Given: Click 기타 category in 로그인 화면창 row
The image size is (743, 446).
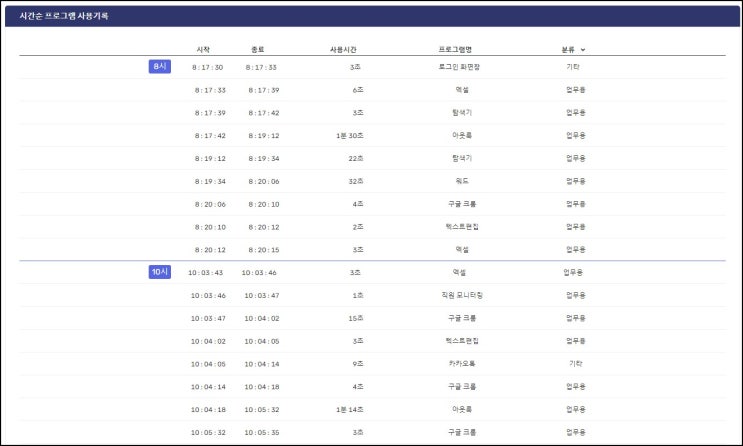Looking at the screenshot, I should pyautogui.click(x=573, y=67).
